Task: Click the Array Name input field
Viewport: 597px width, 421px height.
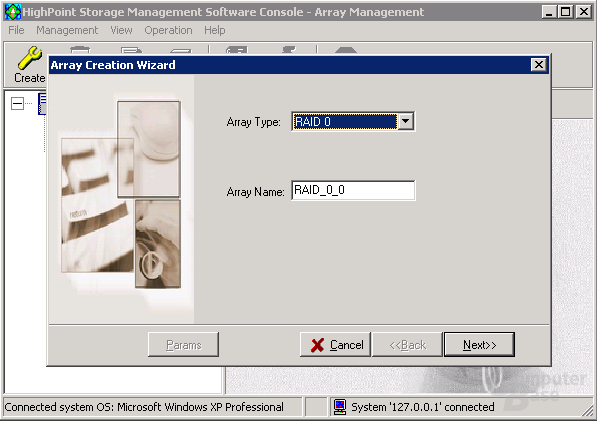Action: point(353,190)
